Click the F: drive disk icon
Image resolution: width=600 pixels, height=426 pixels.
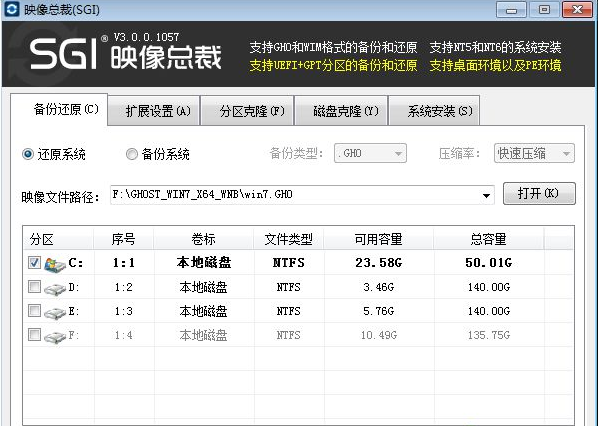[x=54, y=335]
